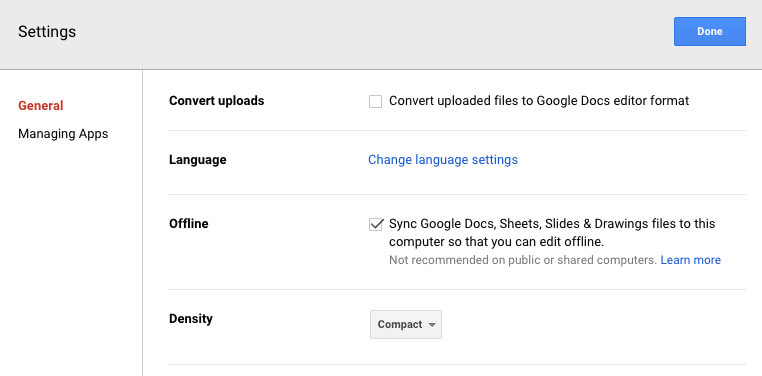Select the General settings tab
The height and width of the screenshot is (376, 762).
[x=41, y=106]
